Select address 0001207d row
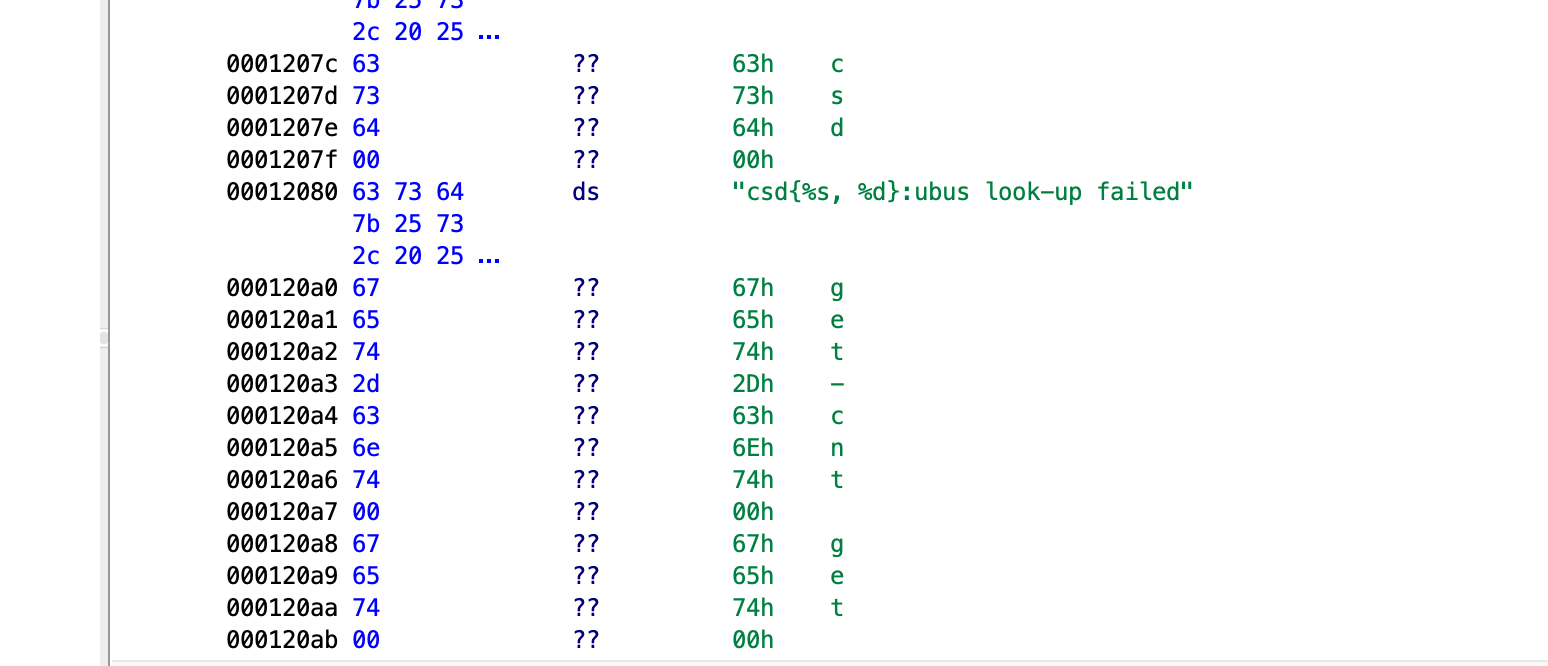Viewport: 1548px width, 666px height. pyautogui.click(x=282, y=96)
